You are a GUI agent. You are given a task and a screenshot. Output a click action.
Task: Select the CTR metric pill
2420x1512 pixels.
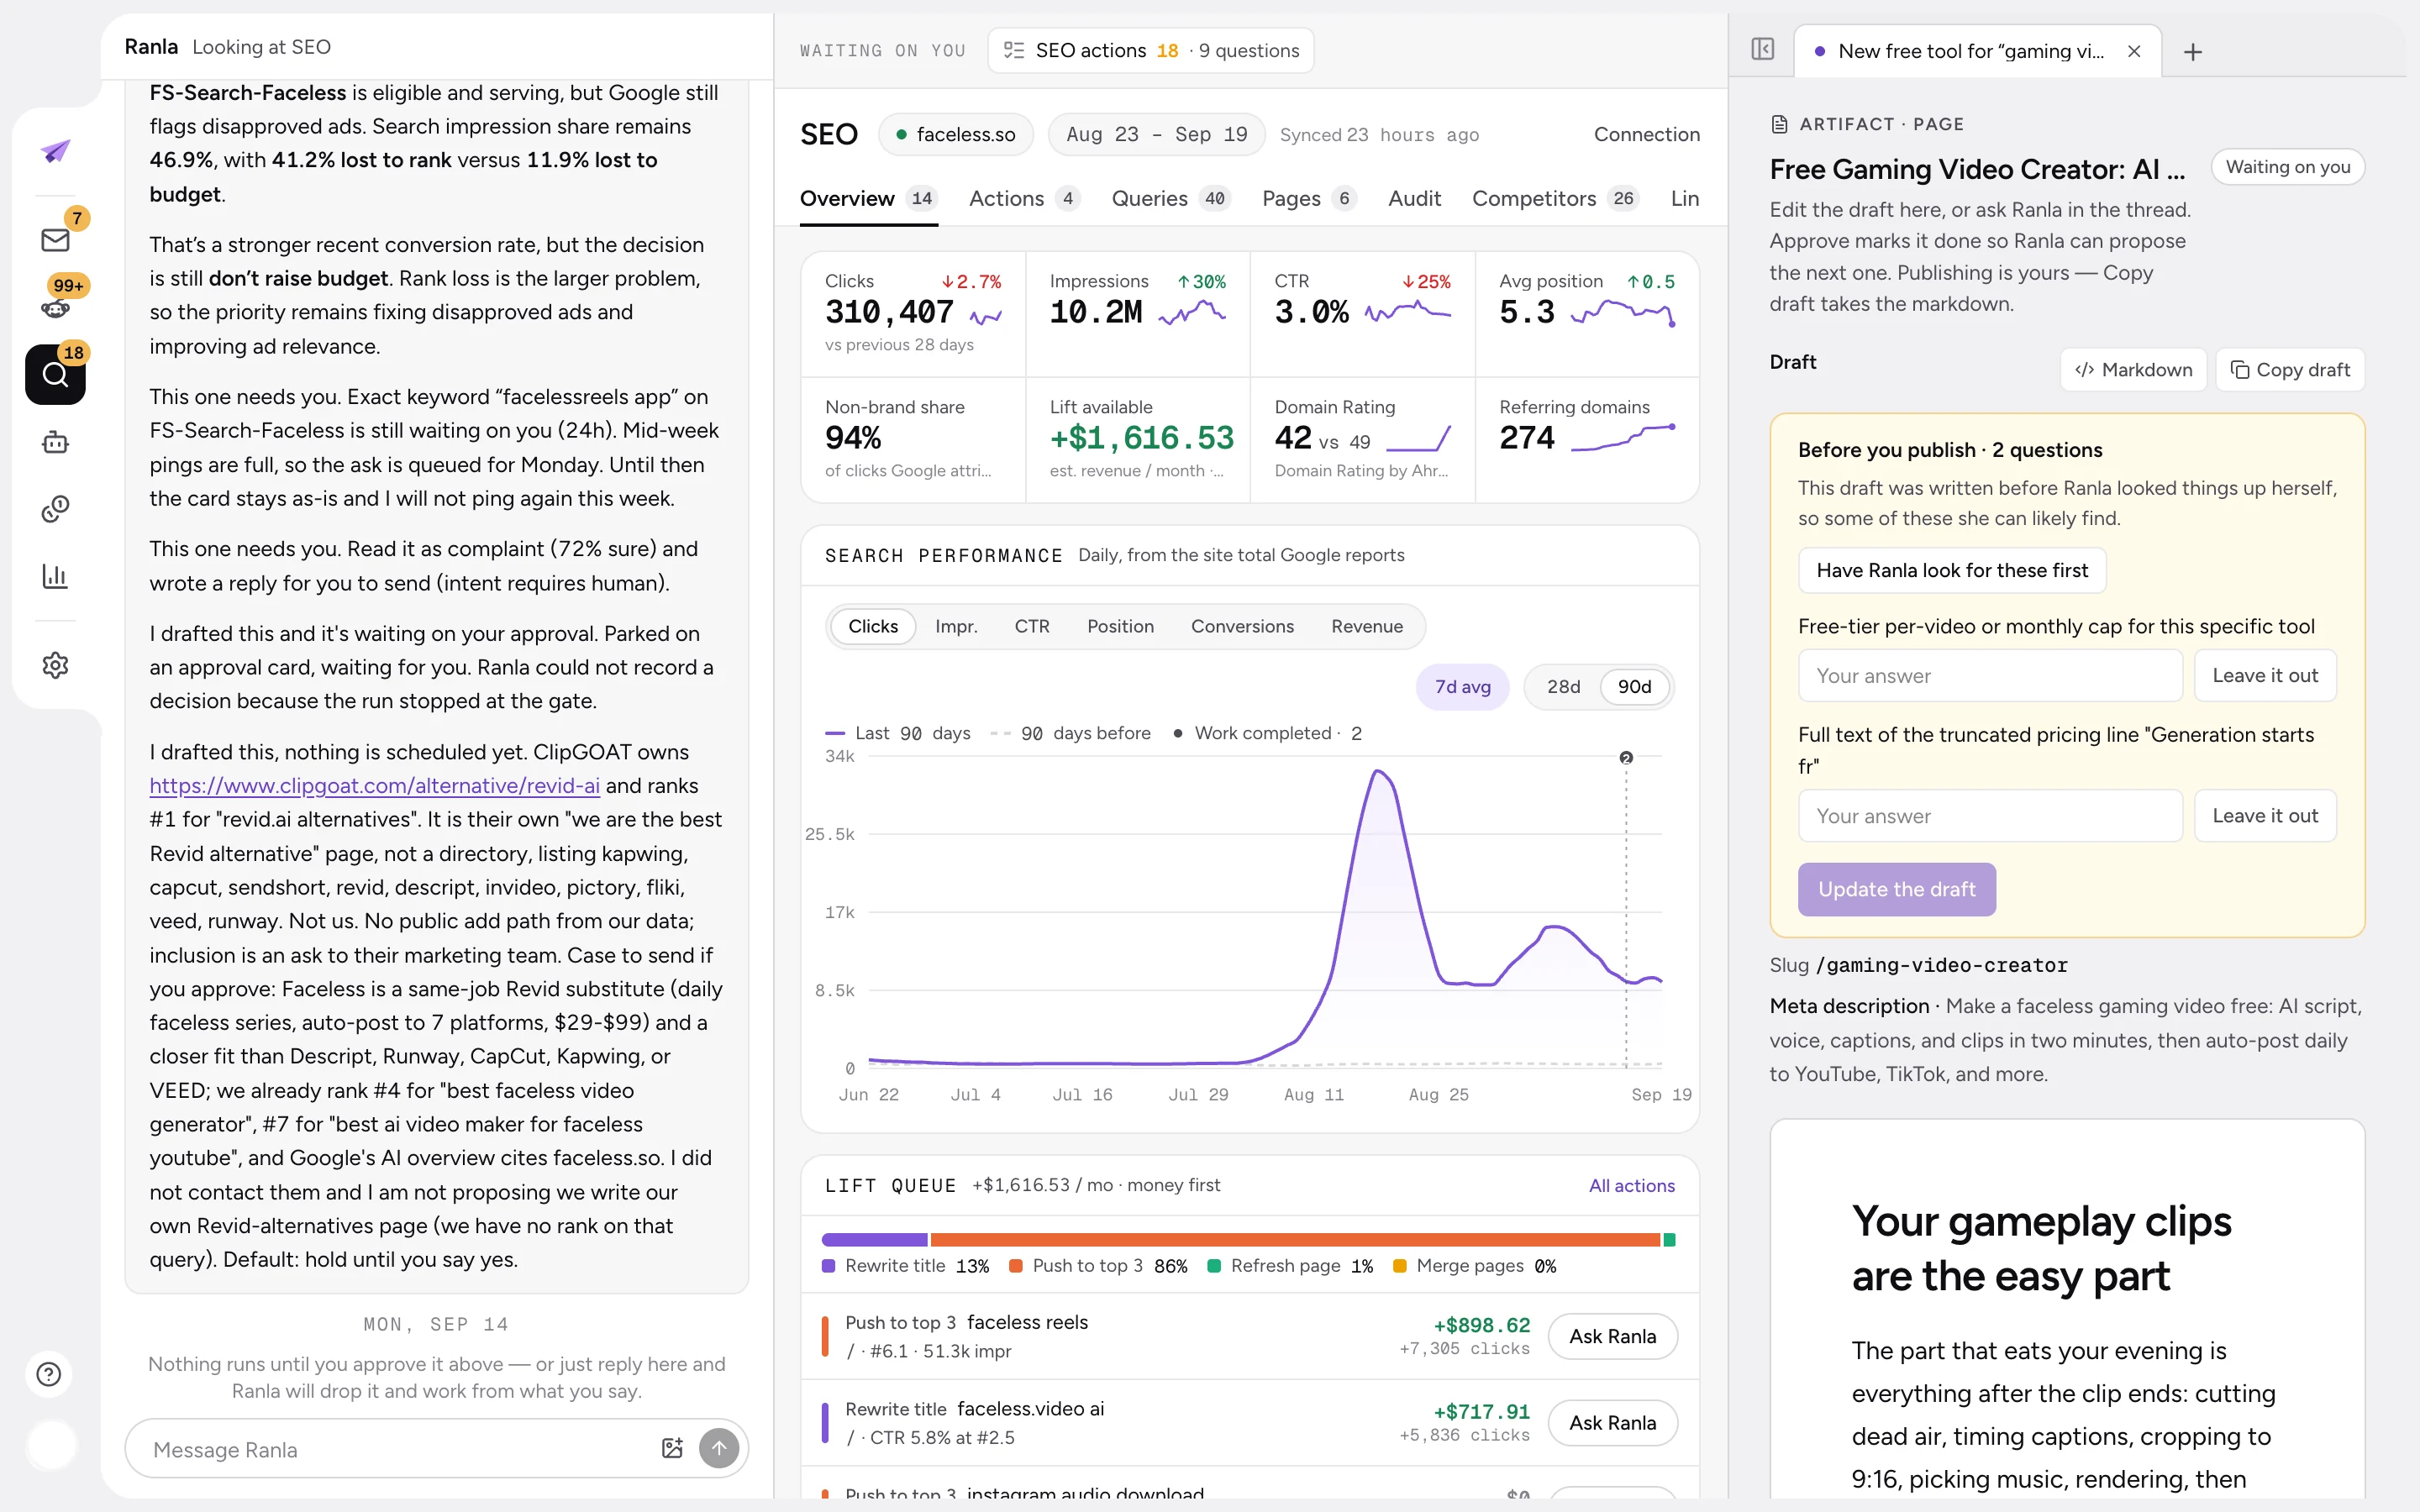[1032, 626]
